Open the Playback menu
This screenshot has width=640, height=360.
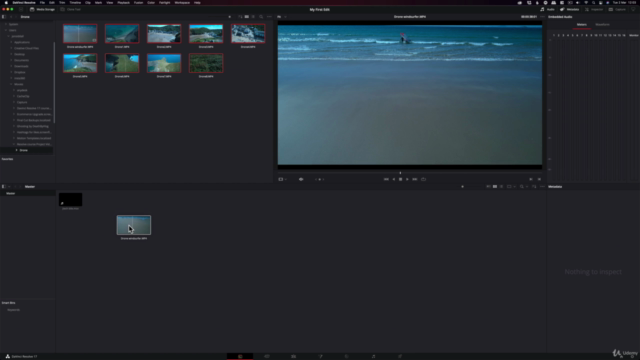click(123, 2)
